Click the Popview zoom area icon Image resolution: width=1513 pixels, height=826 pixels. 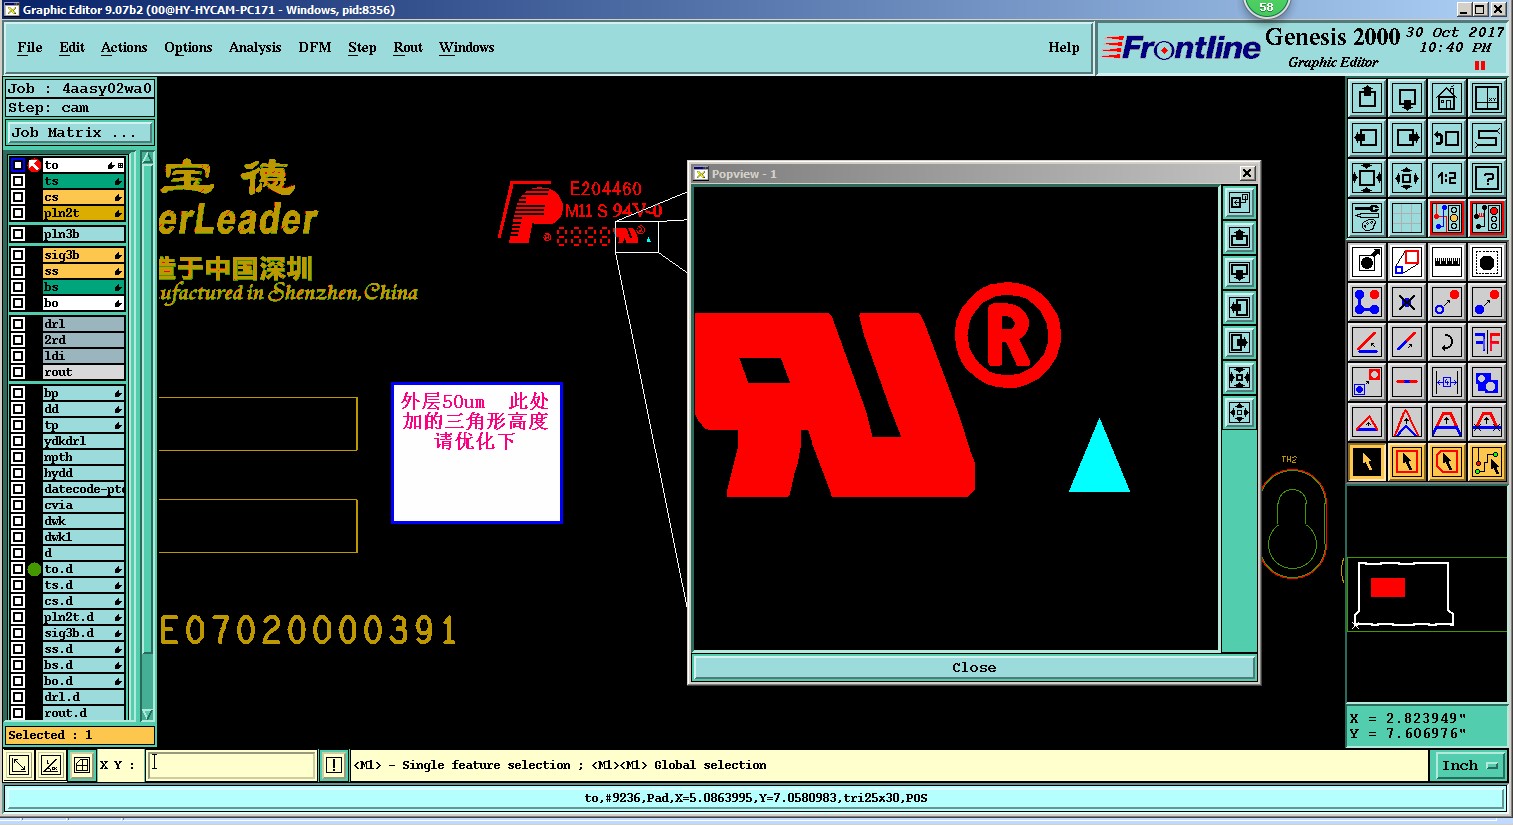coord(1239,203)
